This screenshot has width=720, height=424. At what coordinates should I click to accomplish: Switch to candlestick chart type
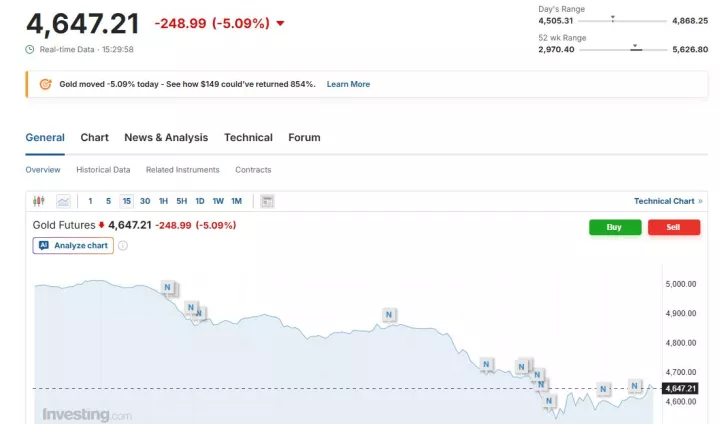[x=39, y=201]
